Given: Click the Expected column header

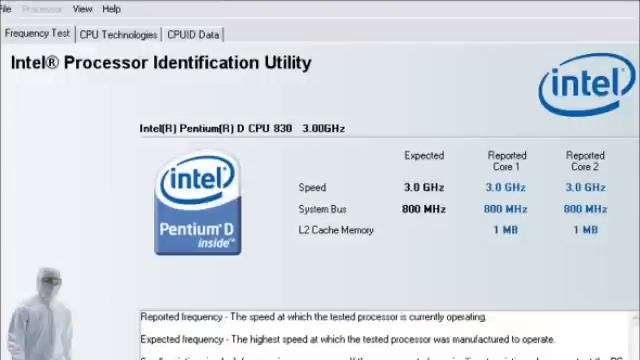Looking at the screenshot, I should pyautogui.click(x=424, y=156).
